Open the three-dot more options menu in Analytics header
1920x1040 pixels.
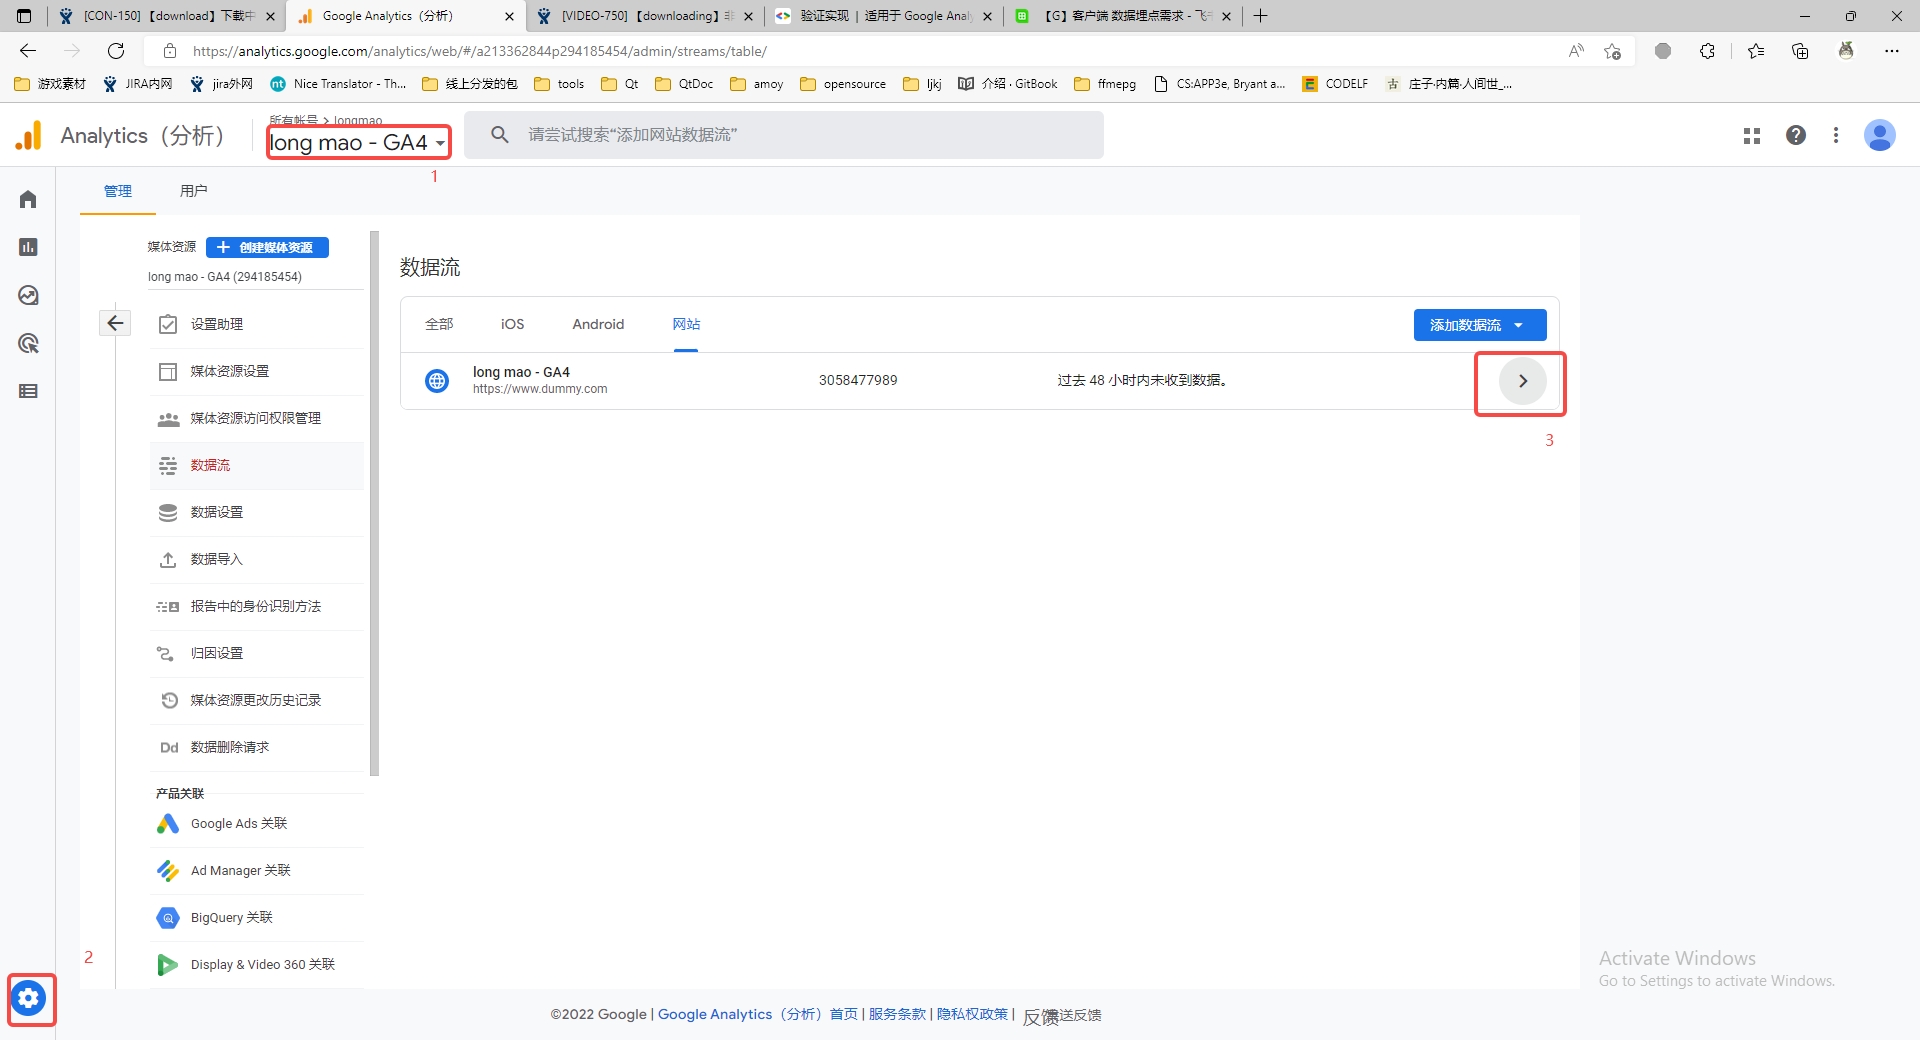pyautogui.click(x=1836, y=135)
